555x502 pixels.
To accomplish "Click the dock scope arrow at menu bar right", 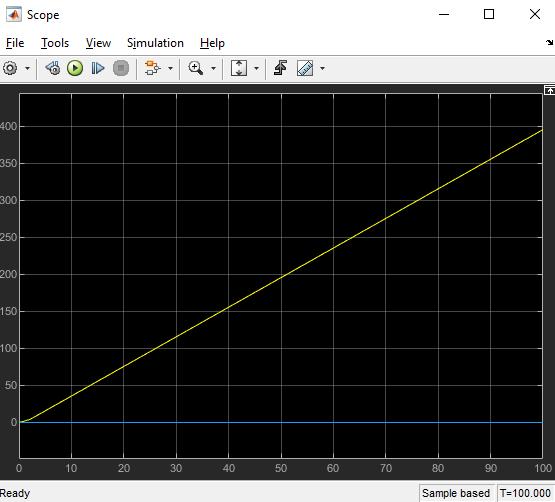I will click(x=549, y=43).
